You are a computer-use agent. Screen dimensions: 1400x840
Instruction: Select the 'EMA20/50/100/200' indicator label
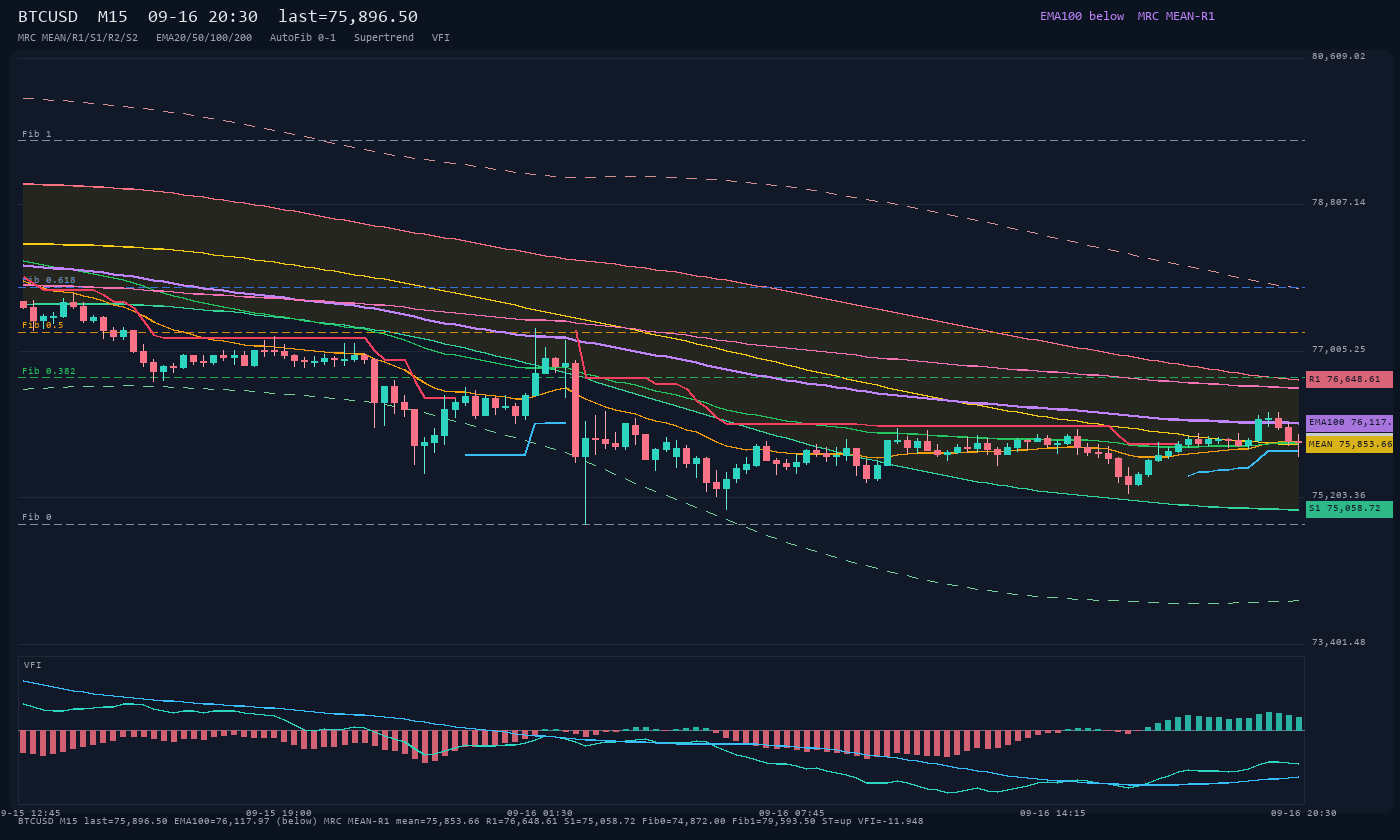tap(204, 38)
